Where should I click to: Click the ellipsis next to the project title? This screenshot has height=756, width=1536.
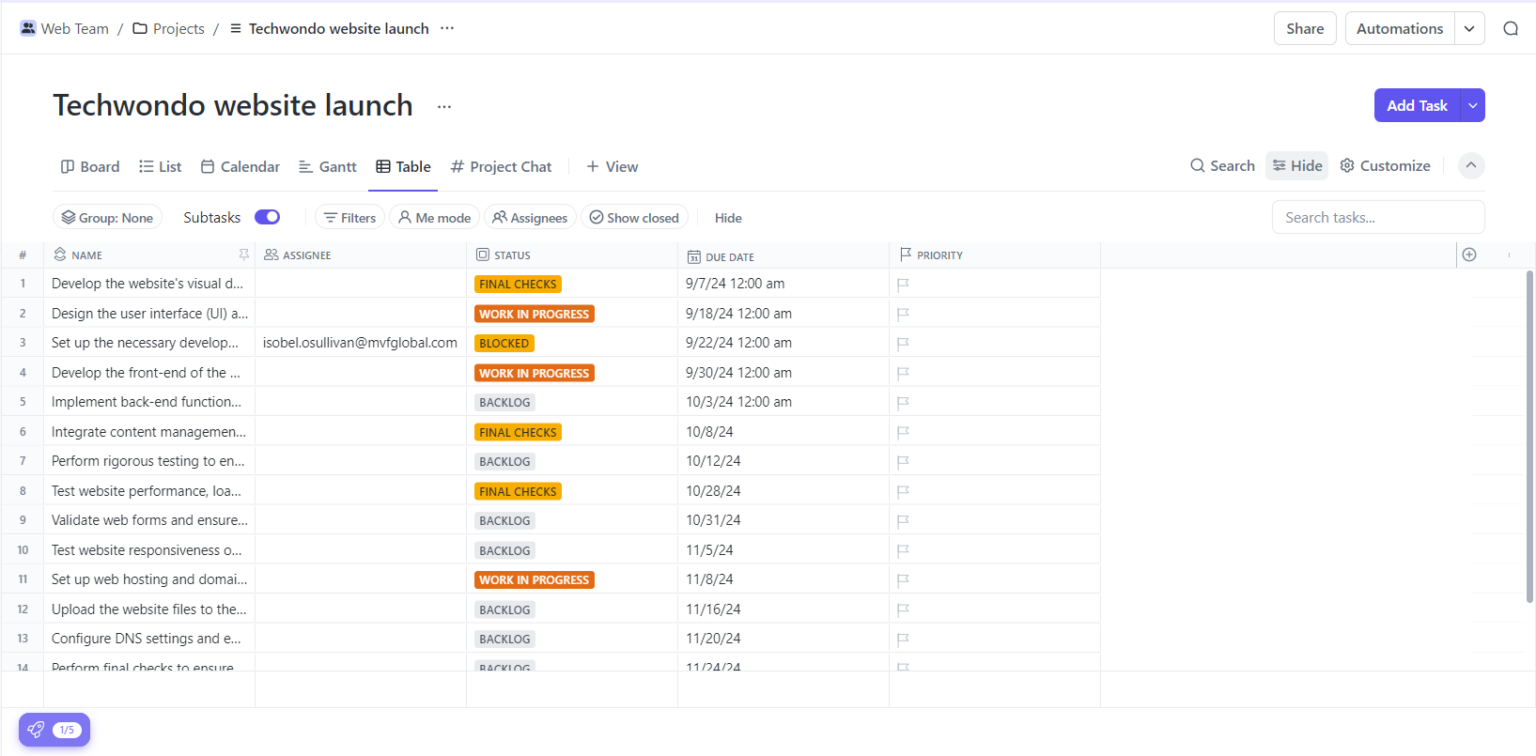[x=444, y=105]
